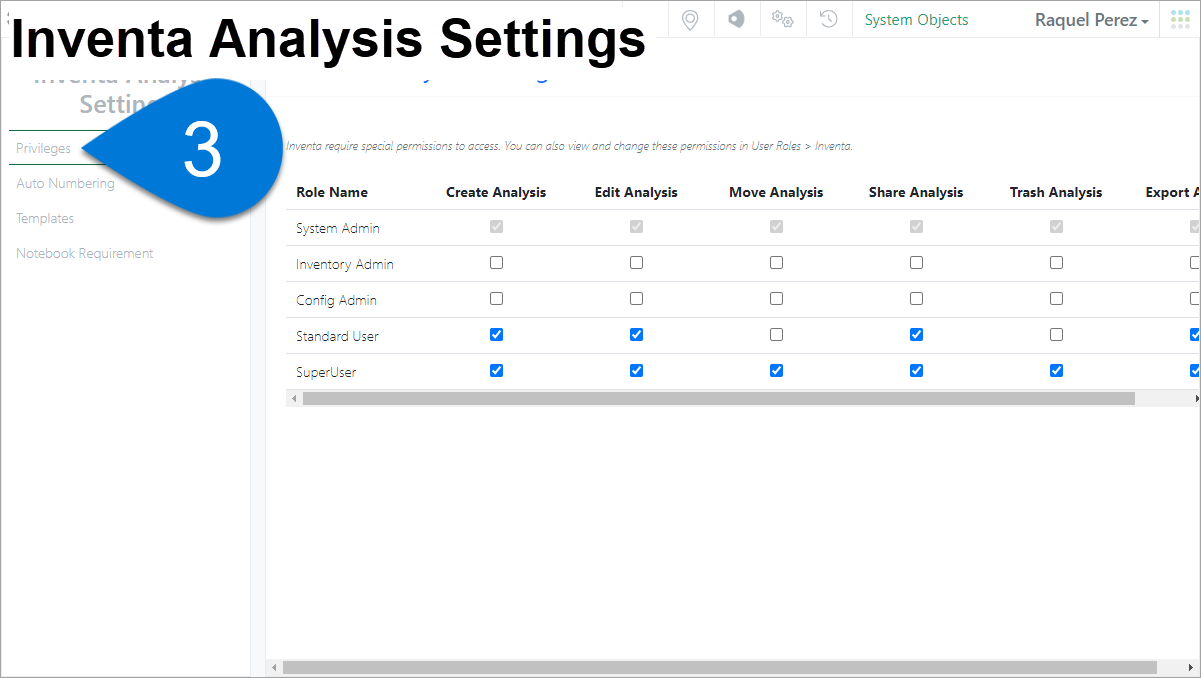Open Notebook Requirement settings section

coord(84,253)
